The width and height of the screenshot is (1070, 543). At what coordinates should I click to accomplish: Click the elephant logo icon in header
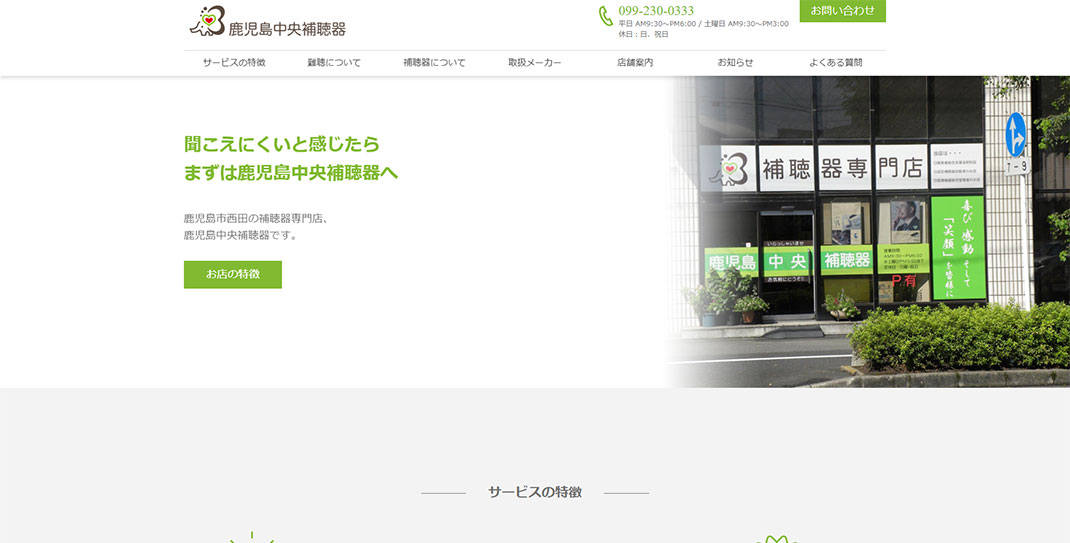pos(207,20)
